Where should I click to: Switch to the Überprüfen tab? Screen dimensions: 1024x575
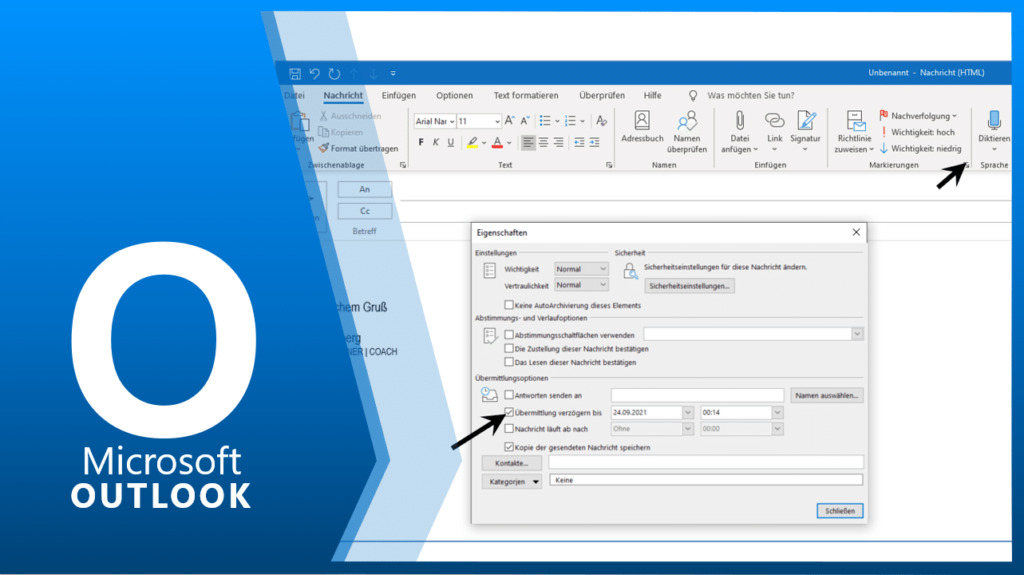(601, 95)
